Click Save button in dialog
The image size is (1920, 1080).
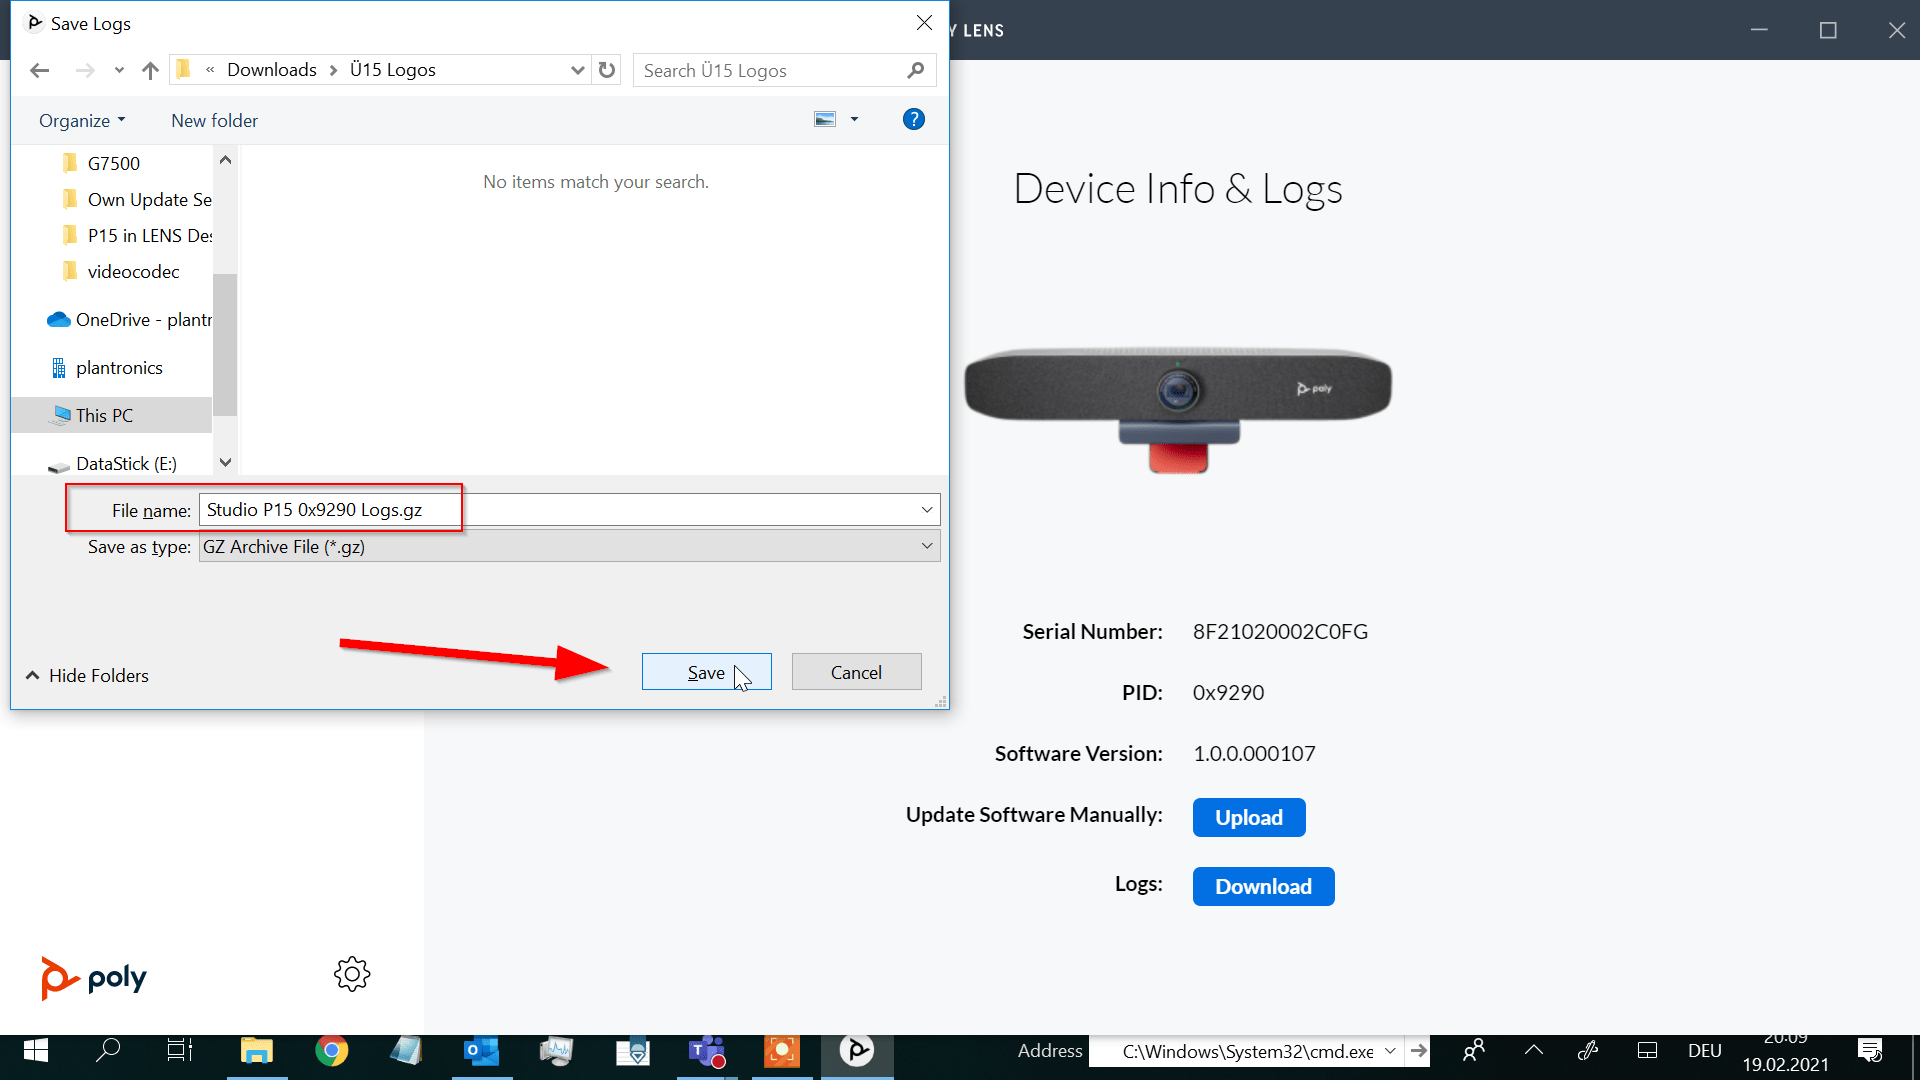[x=706, y=672]
